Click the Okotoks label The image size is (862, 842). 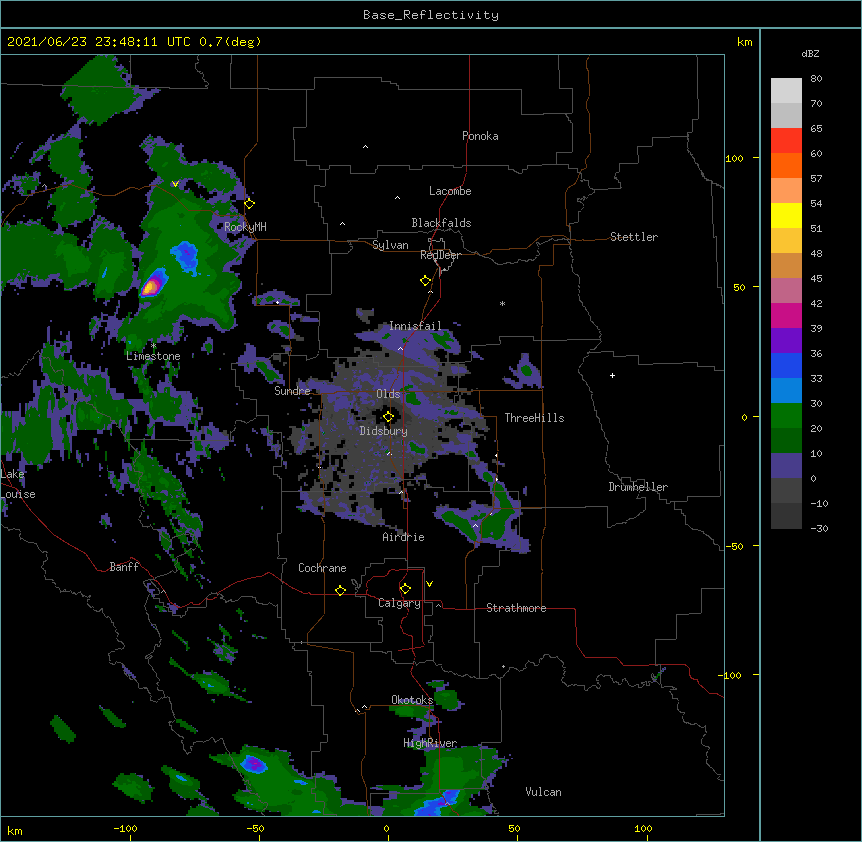point(412,700)
